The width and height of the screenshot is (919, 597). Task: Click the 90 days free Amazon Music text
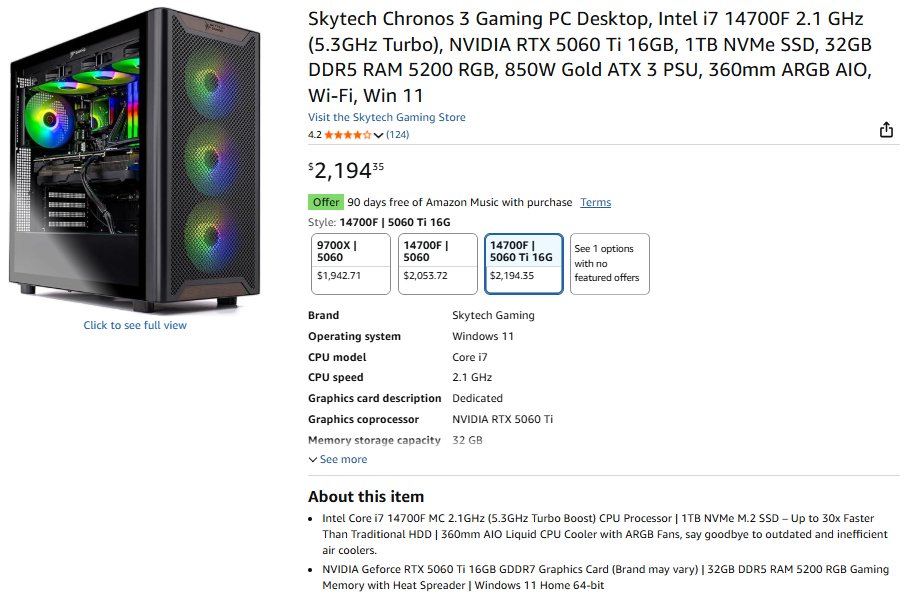[x=459, y=202]
